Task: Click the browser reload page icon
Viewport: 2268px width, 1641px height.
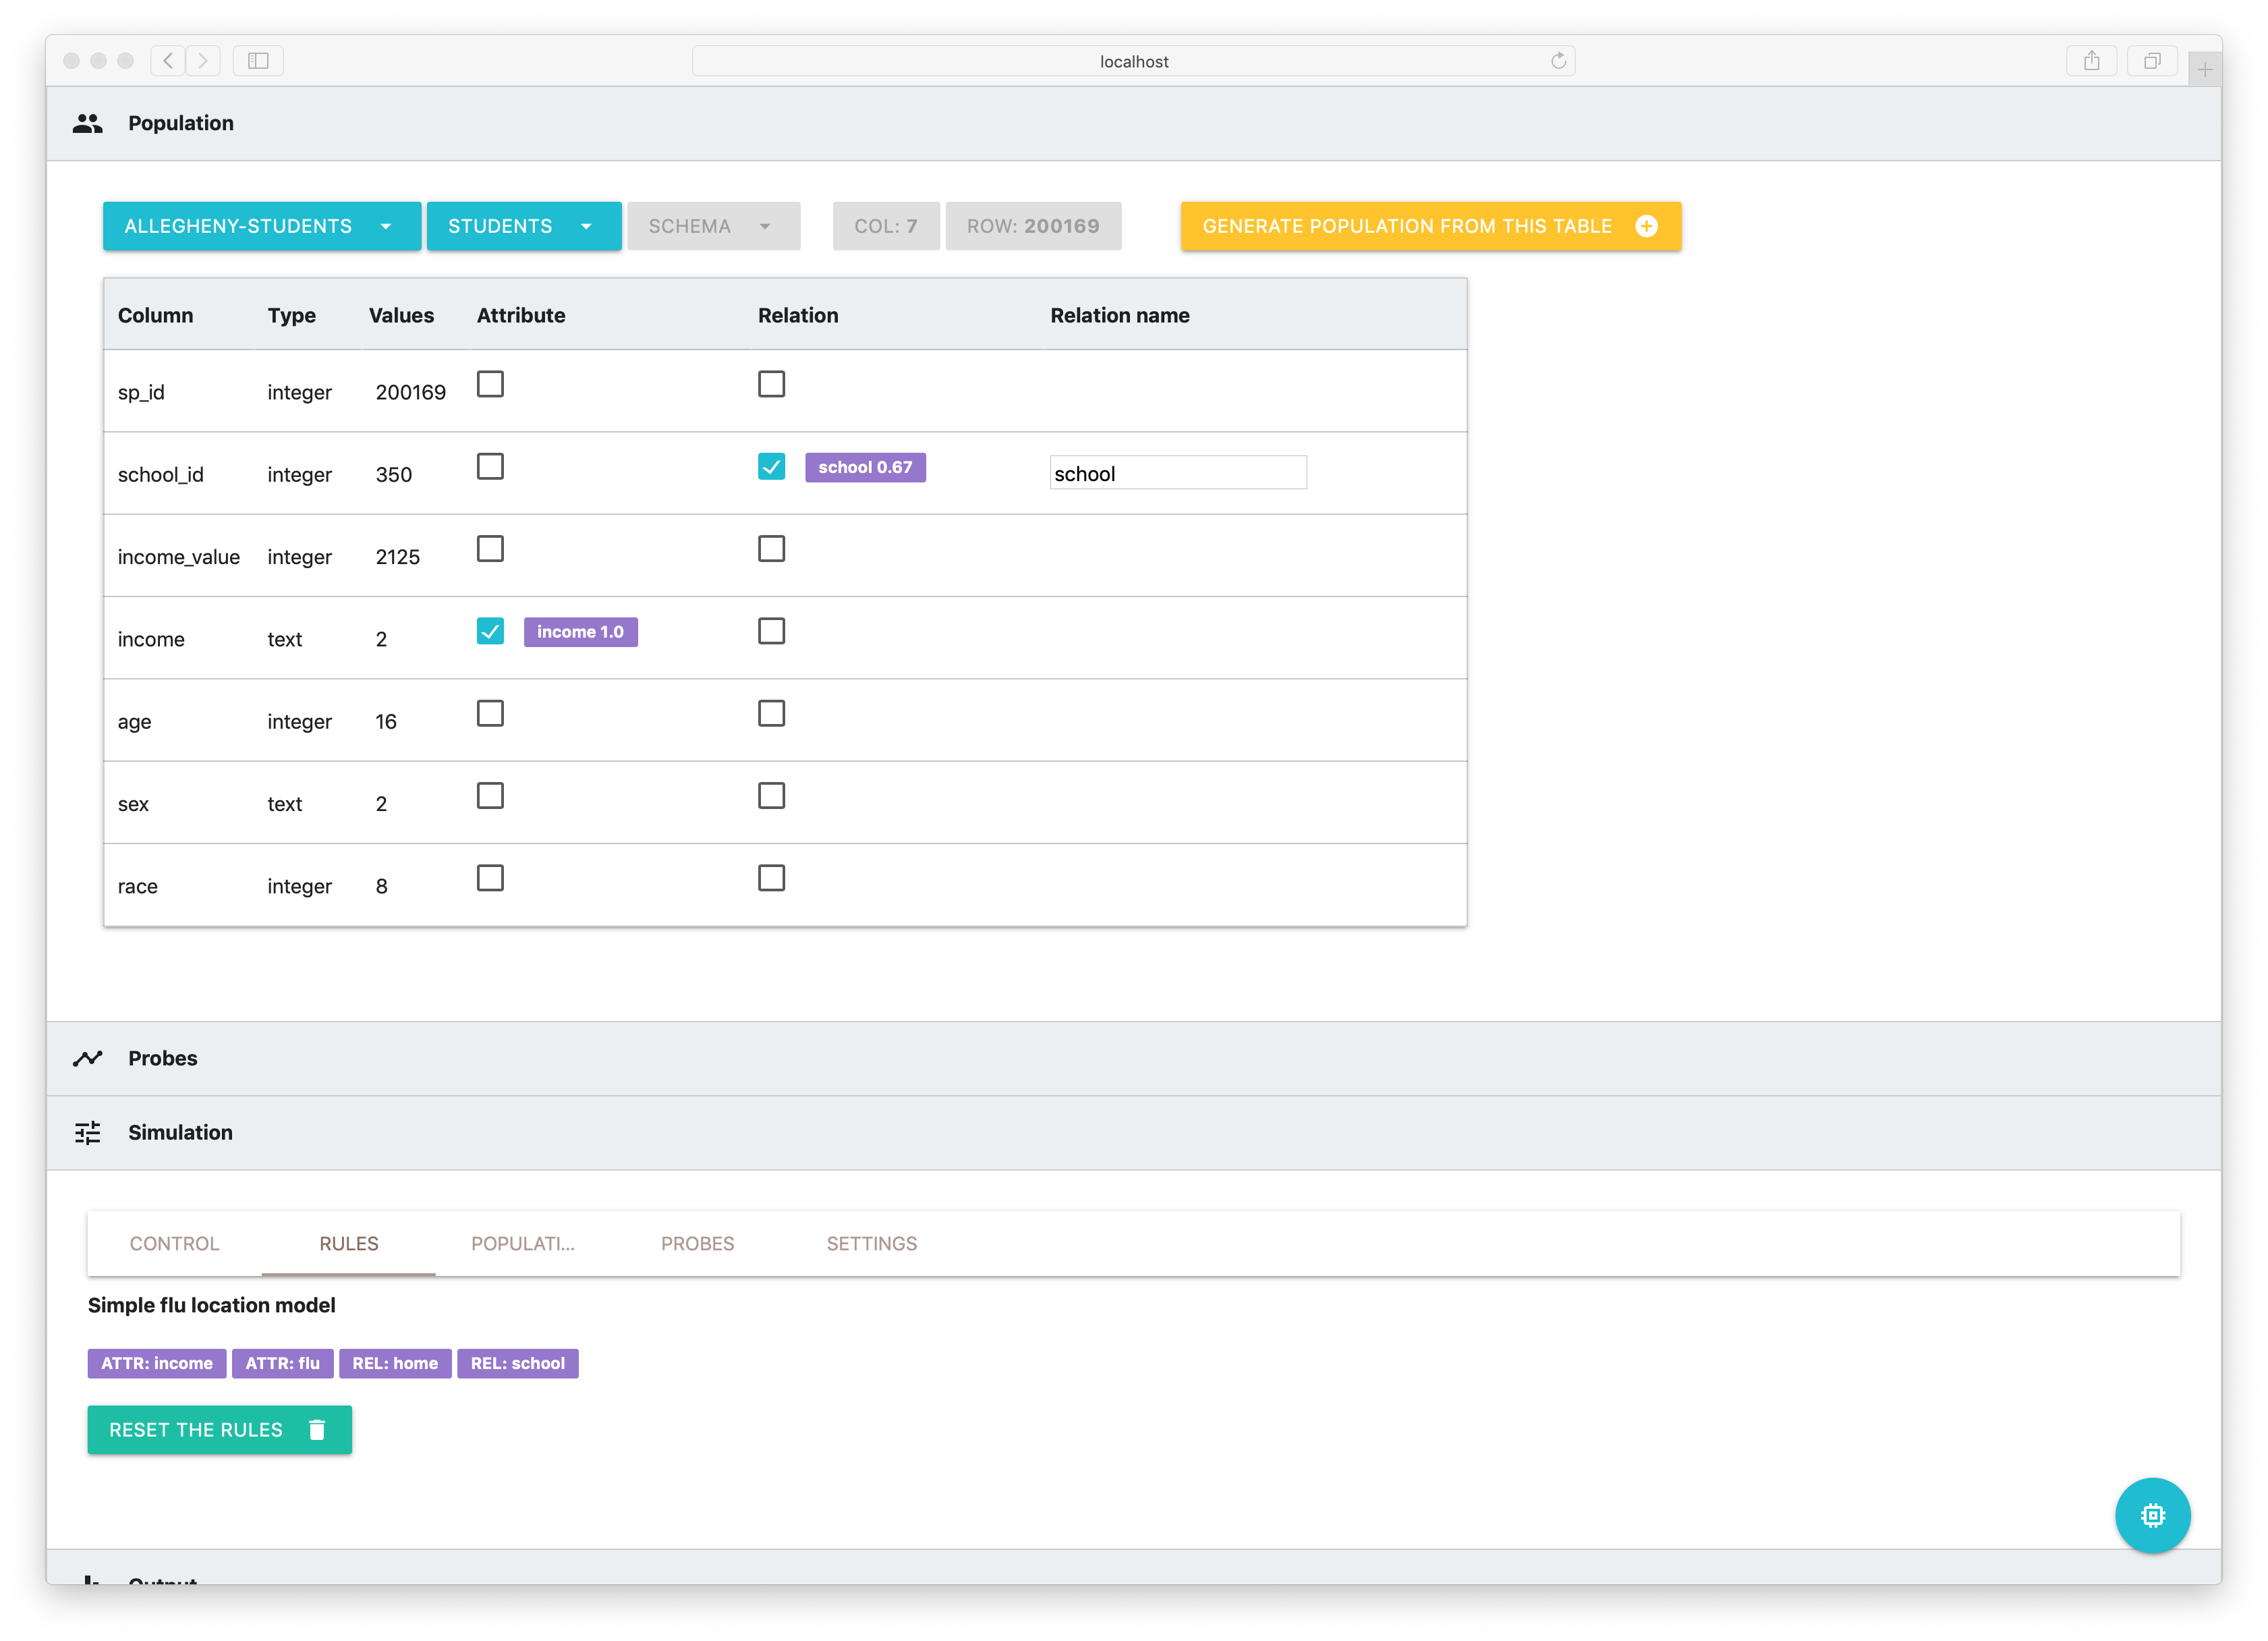Action: [1558, 61]
